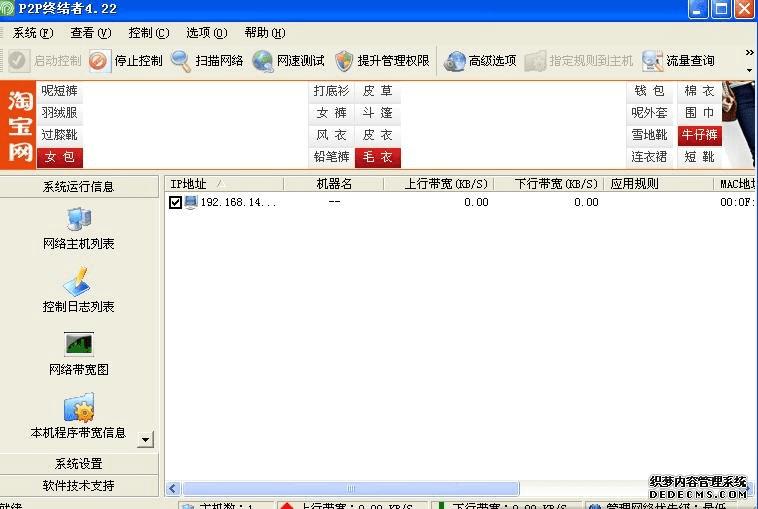Click the 淘宝网 orange banner logo
758x509 pixels.
pos(18,125)
